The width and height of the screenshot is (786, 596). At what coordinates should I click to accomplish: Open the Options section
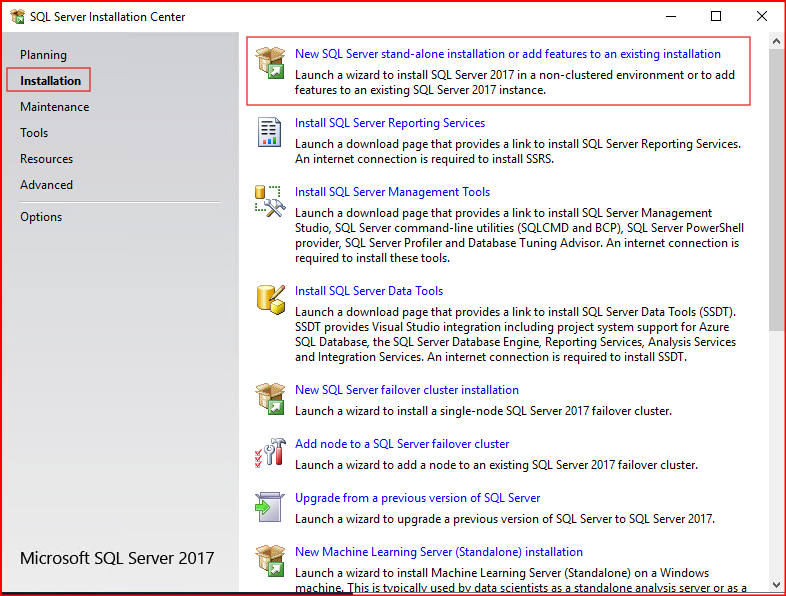41,217
